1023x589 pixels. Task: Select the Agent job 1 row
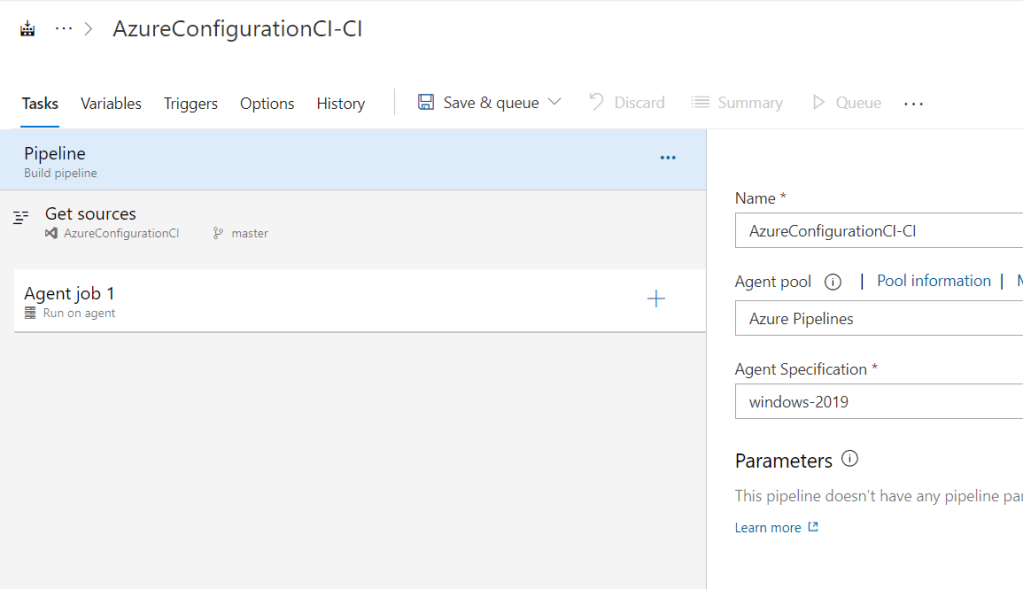(300, 301)
